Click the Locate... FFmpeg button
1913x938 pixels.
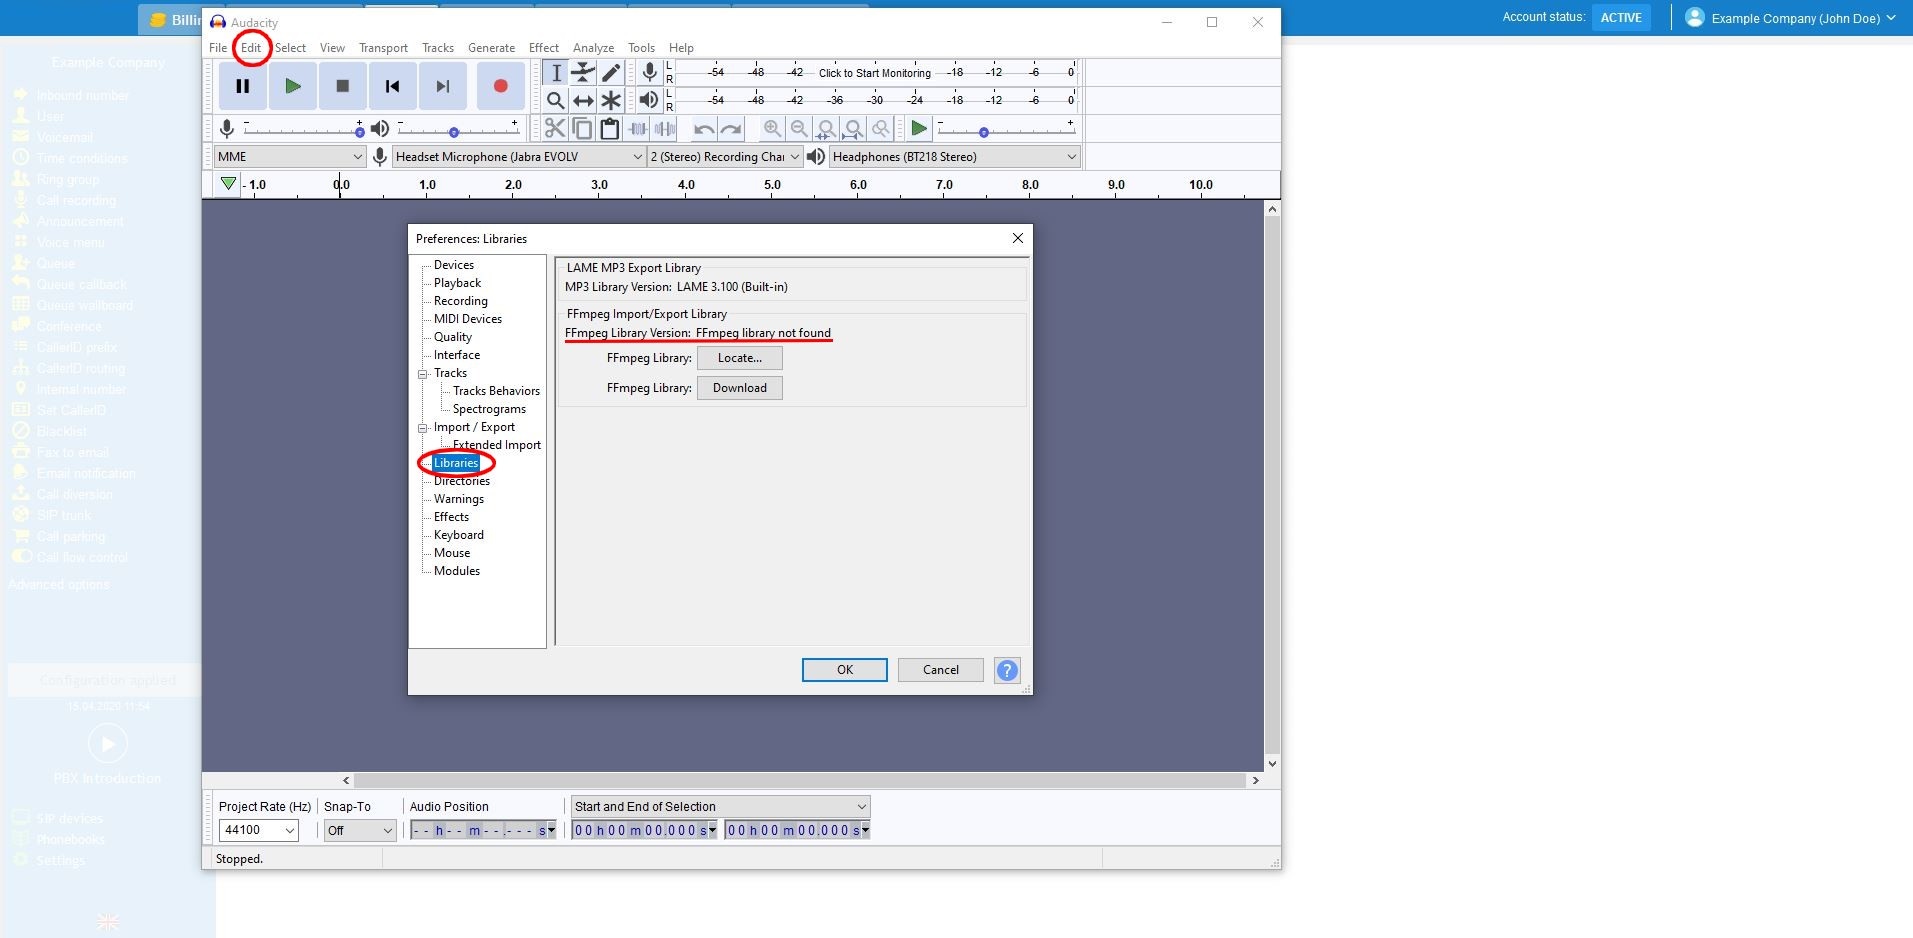click(x=740, y=358)
